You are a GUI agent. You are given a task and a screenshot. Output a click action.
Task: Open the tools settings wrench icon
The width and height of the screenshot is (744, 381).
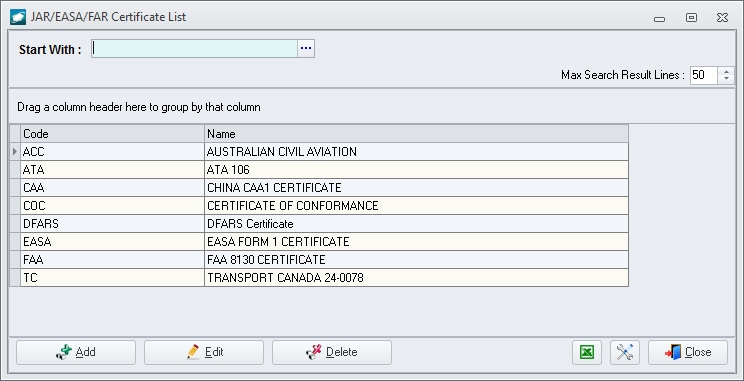pyautogui.click(x=625, y=352)
